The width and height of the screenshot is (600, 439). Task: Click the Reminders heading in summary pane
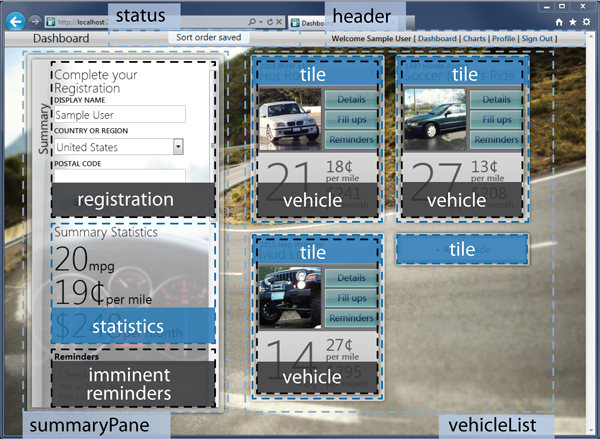(76, 357)
